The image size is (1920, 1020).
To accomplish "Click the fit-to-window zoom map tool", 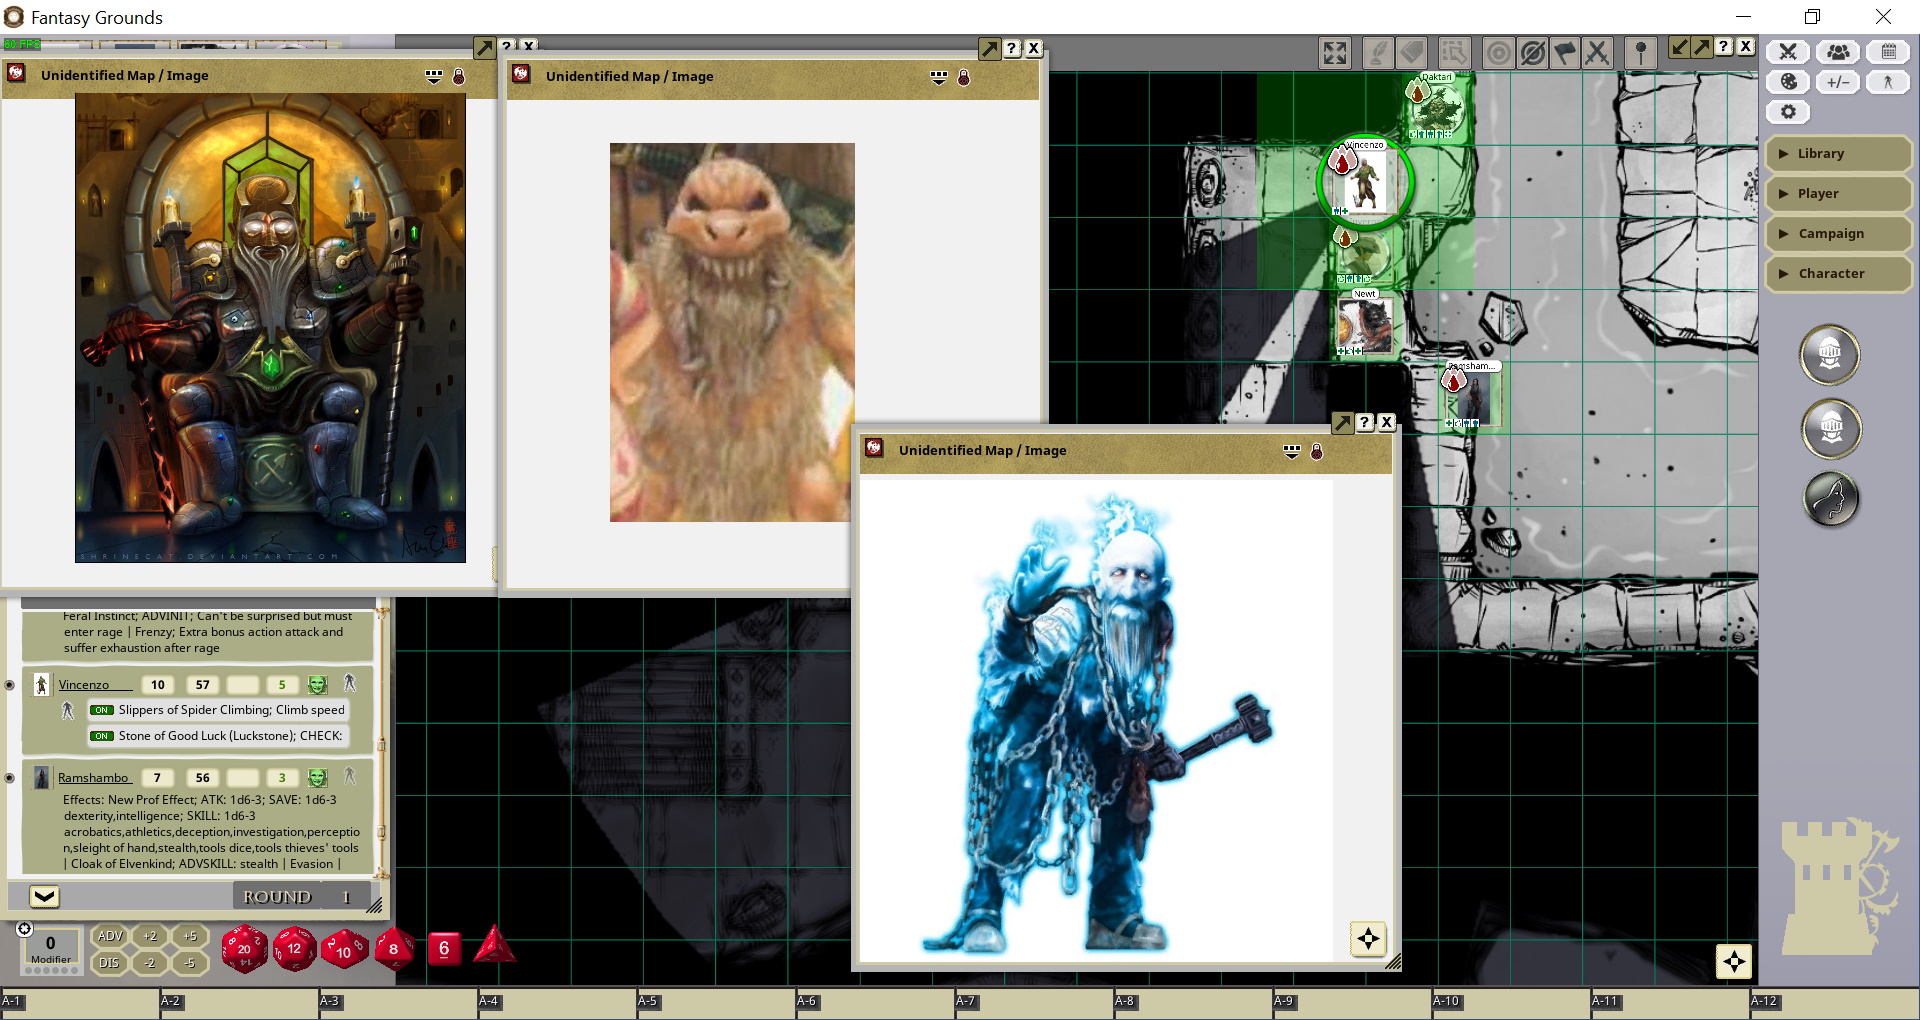I will pos(1335,53).
